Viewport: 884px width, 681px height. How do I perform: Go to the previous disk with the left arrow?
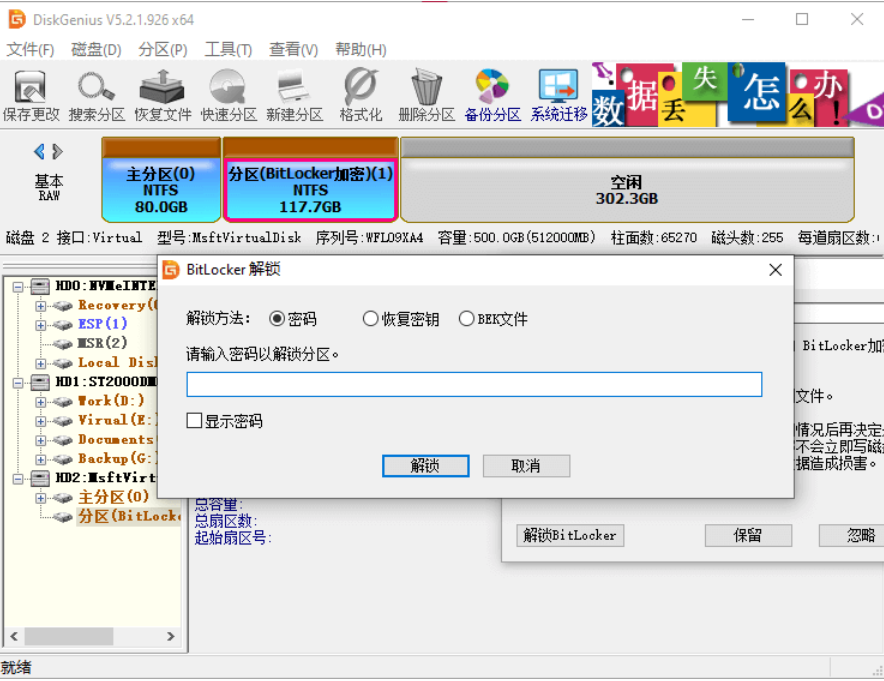point(39,152)
